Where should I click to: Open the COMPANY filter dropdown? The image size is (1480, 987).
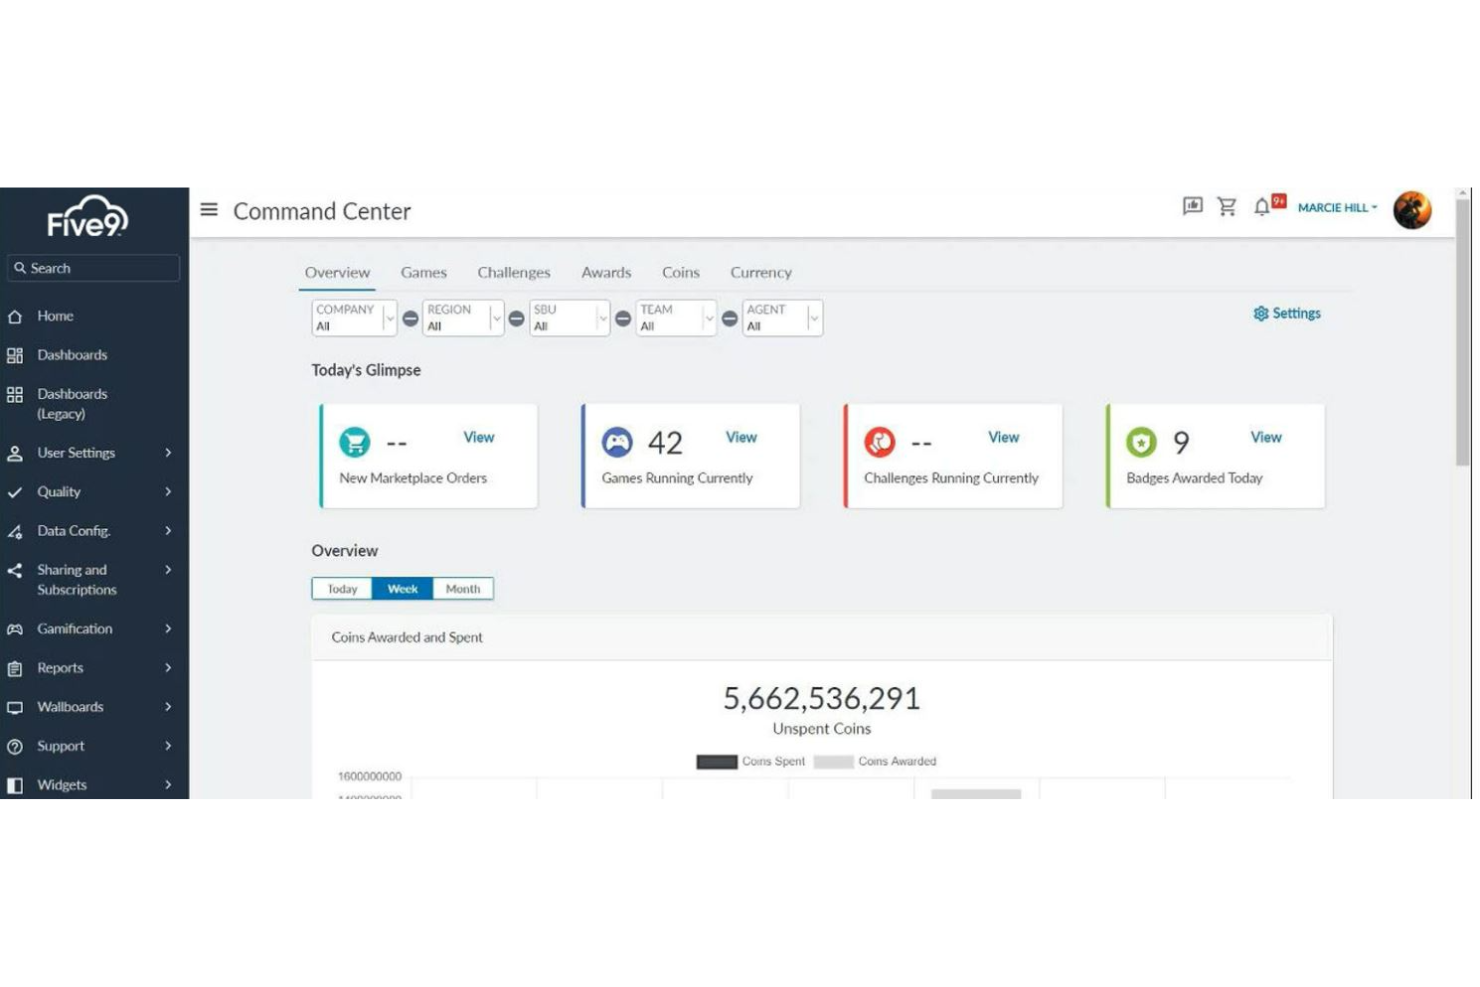[353, 318]
